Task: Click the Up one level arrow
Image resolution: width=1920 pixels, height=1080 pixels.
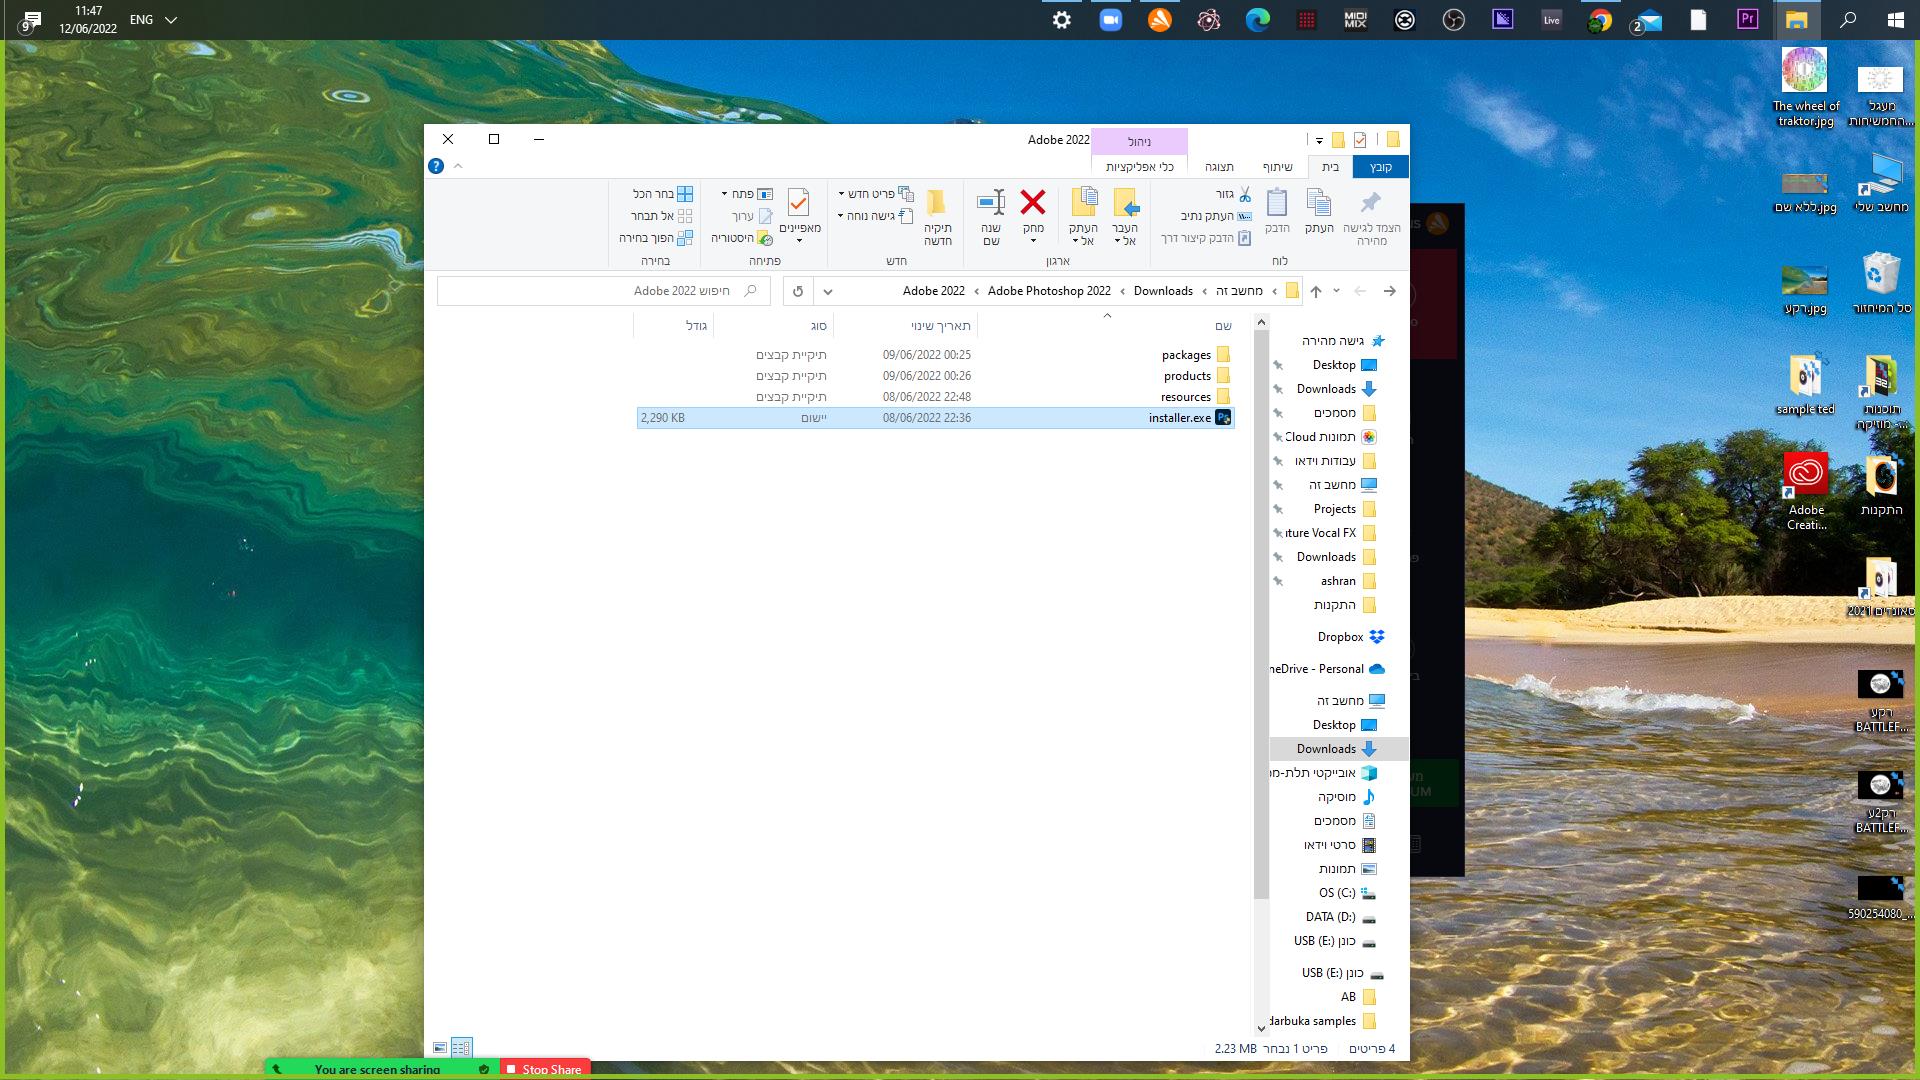Action: tap(1316, 291)
